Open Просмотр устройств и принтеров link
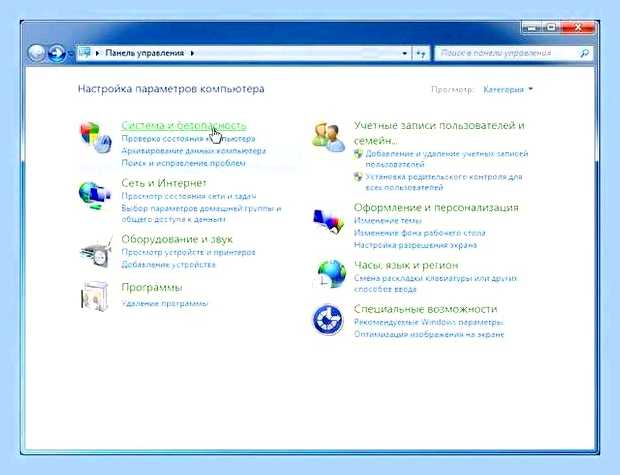620x475 pixels. (188, 252)
